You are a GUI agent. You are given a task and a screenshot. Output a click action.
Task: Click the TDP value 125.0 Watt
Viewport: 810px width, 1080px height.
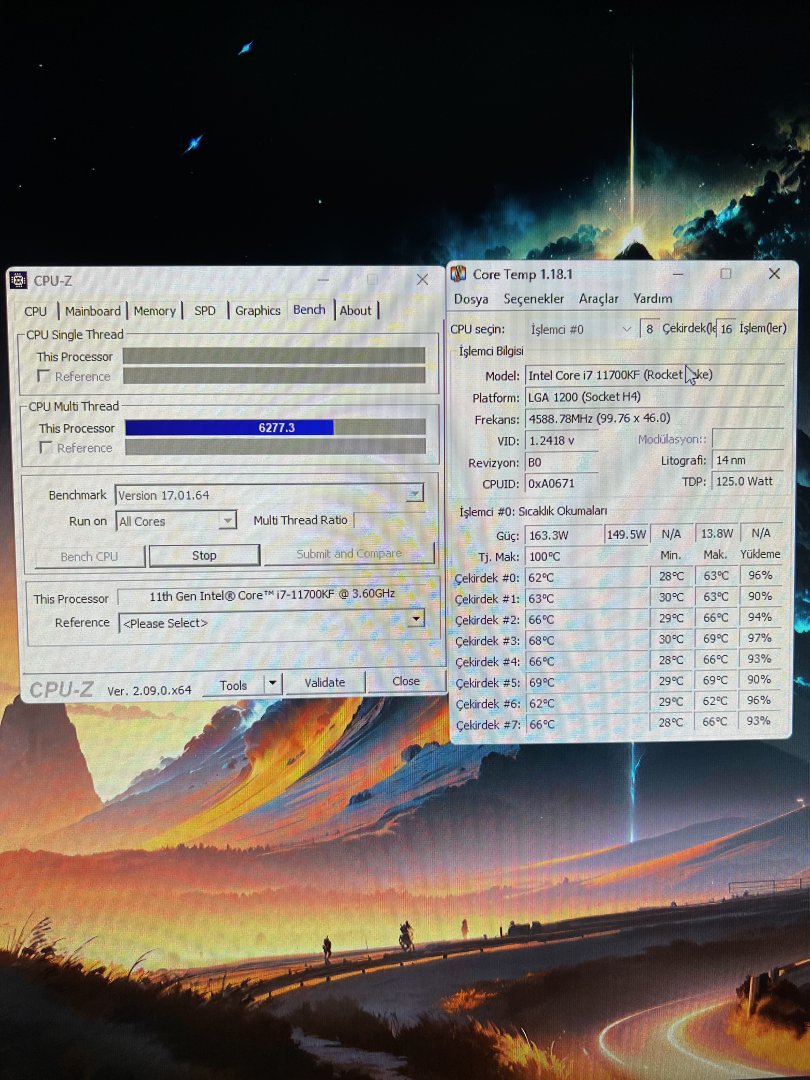pyautogui.click(x=749, y=481)
